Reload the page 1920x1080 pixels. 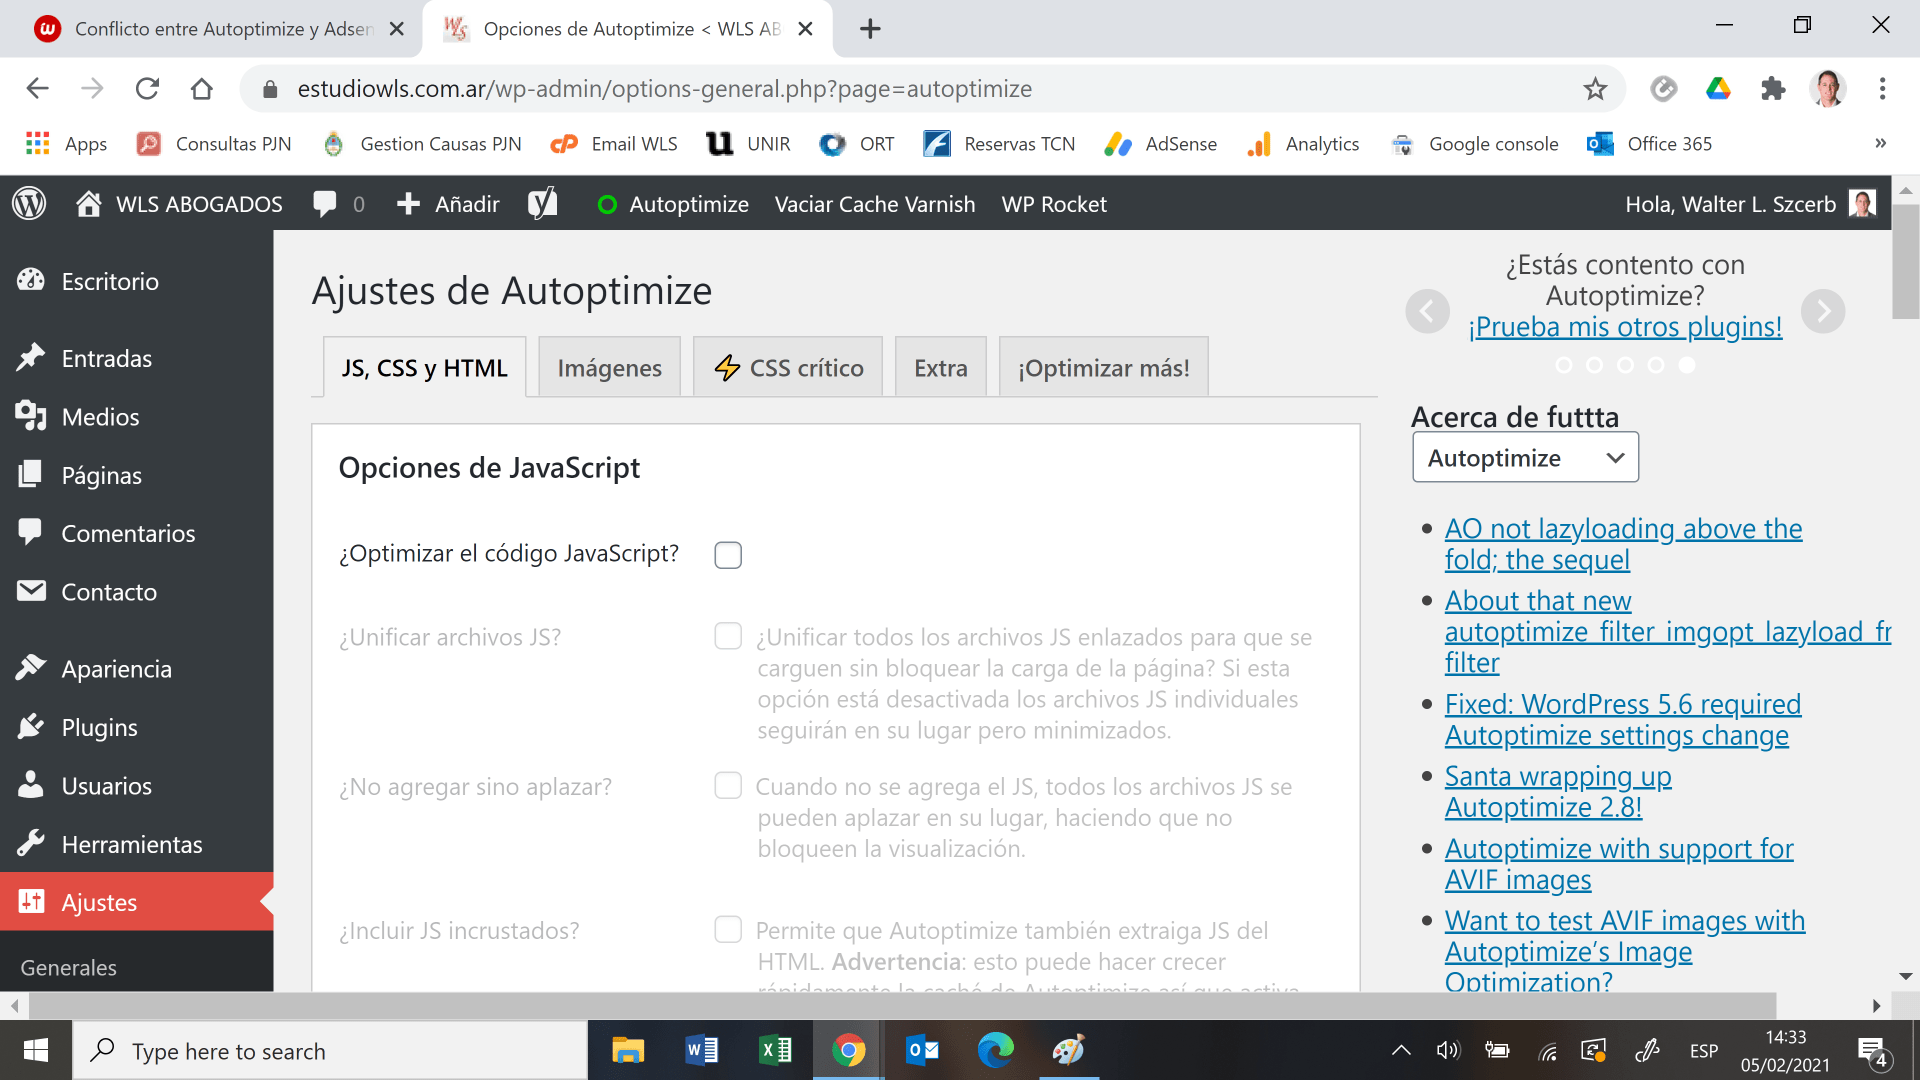[x=147, y=89]
